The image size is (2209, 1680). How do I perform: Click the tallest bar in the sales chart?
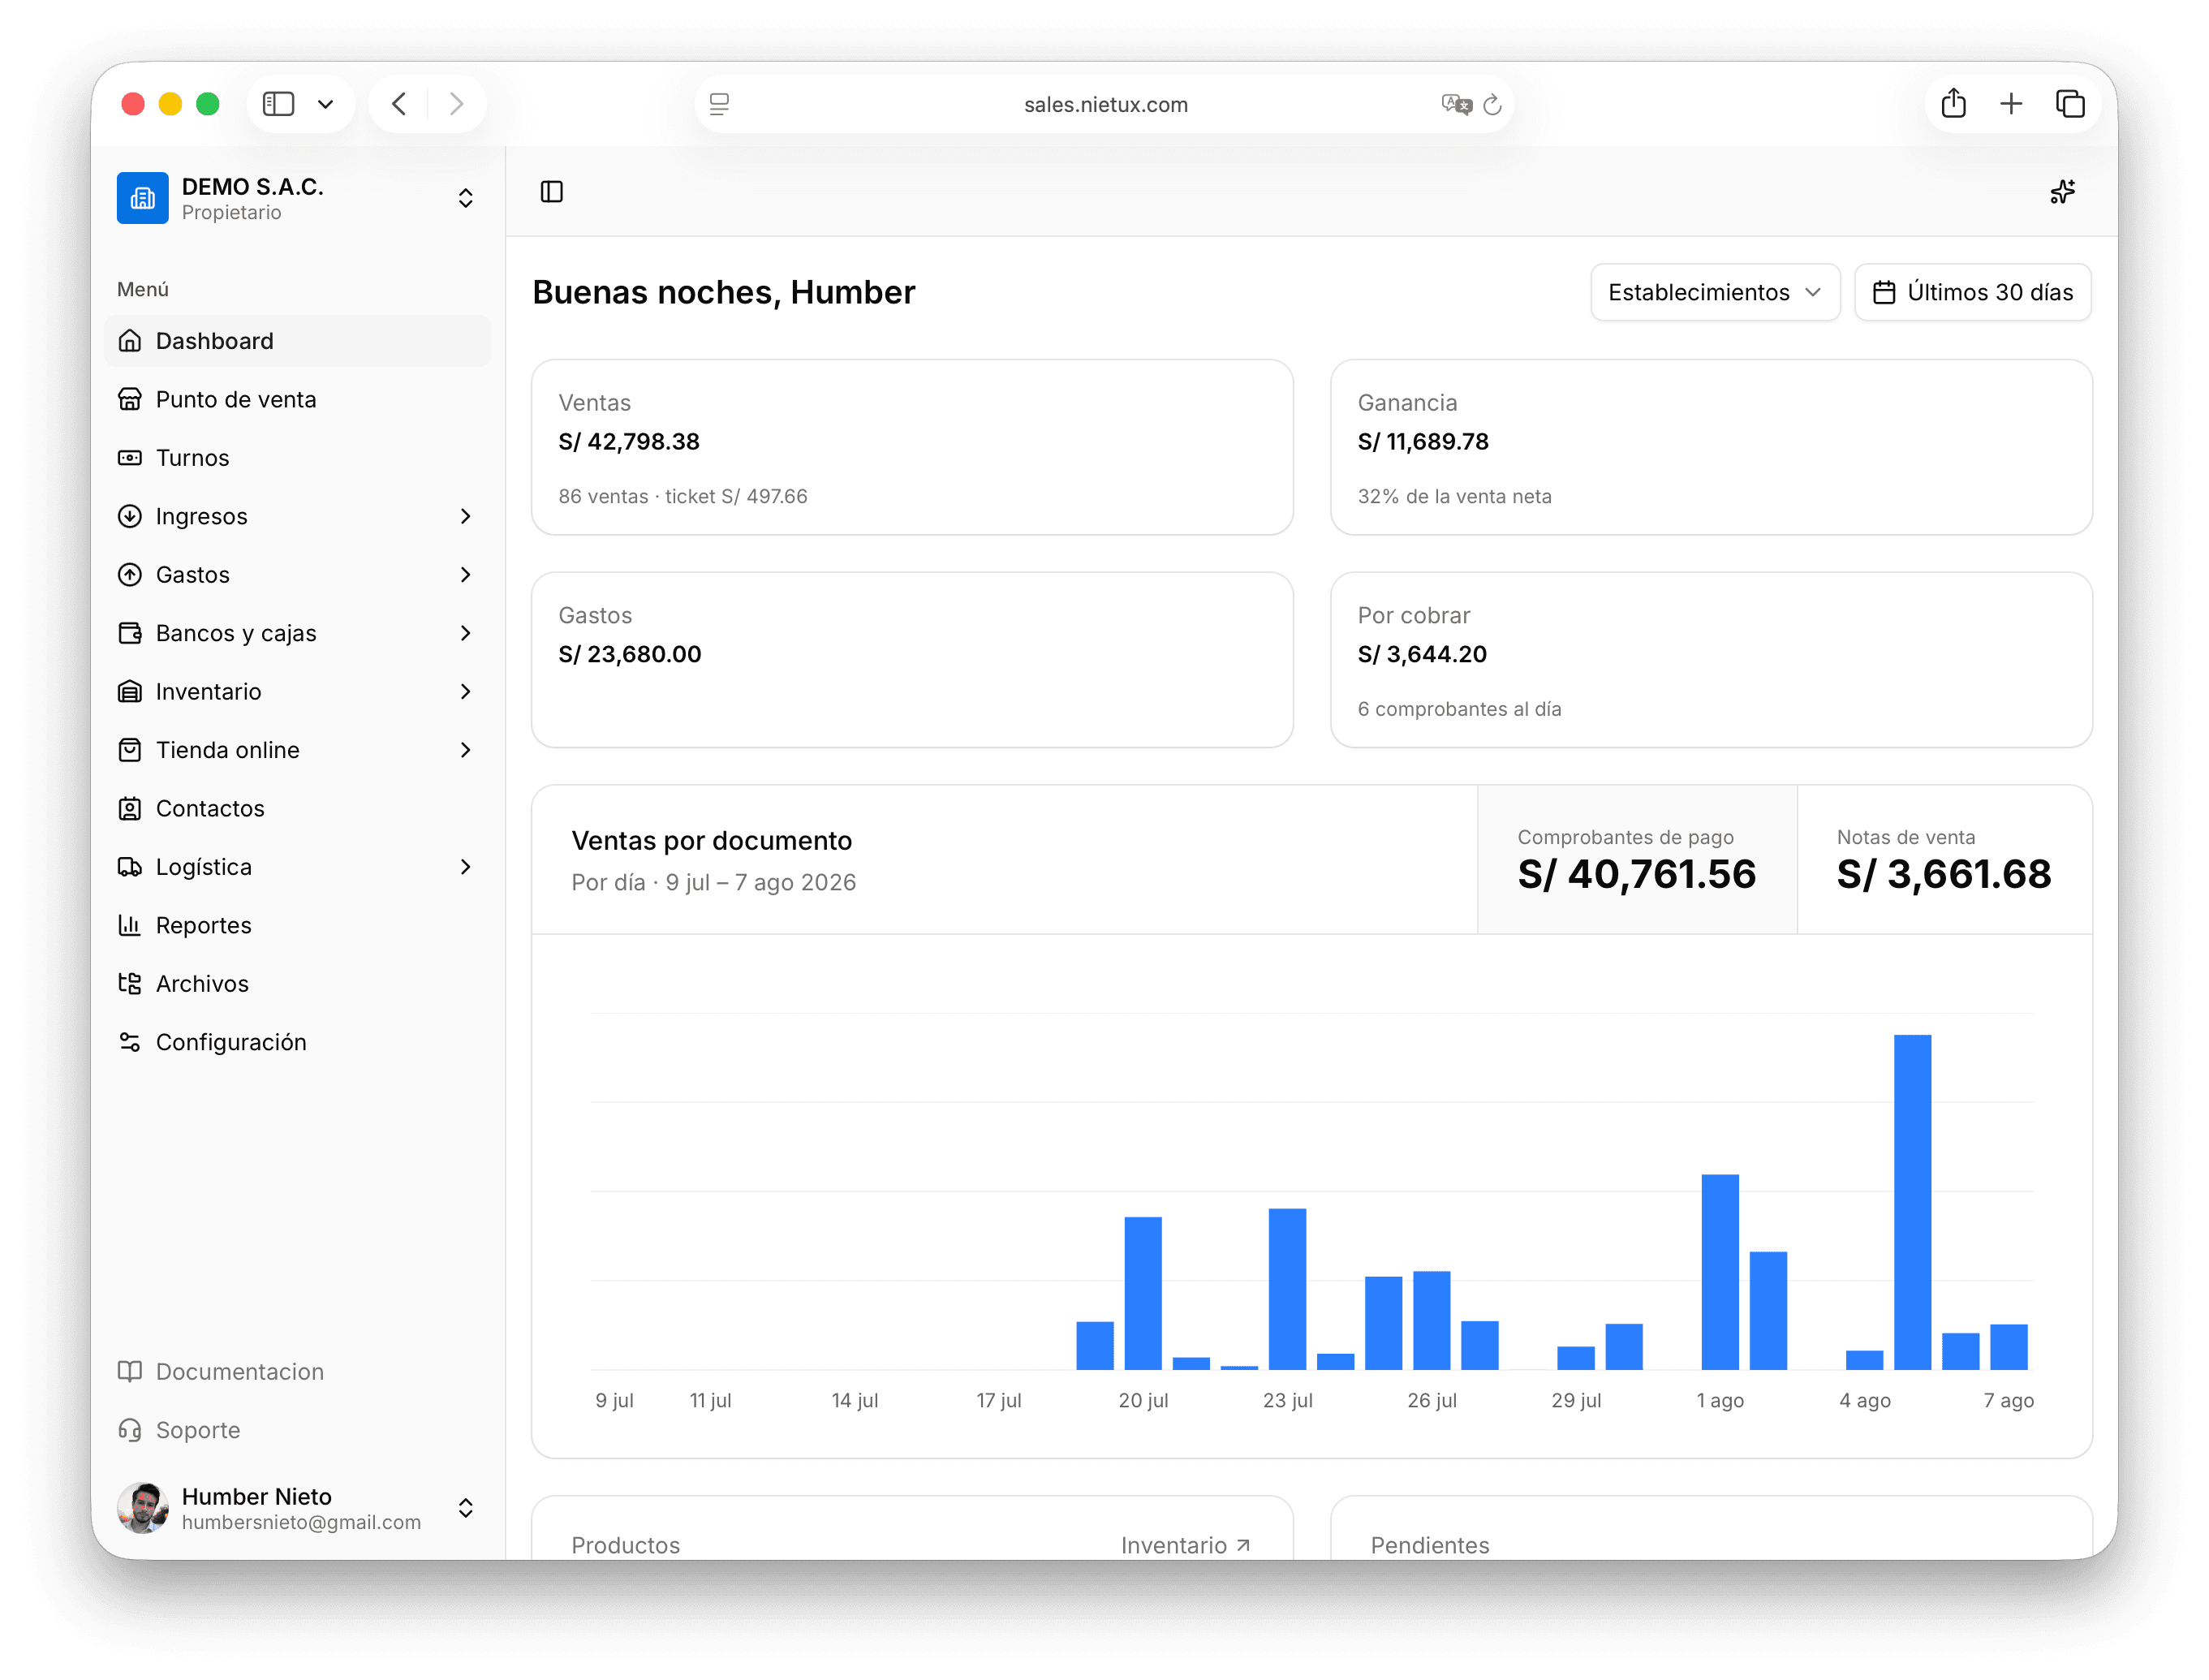1912,1202
